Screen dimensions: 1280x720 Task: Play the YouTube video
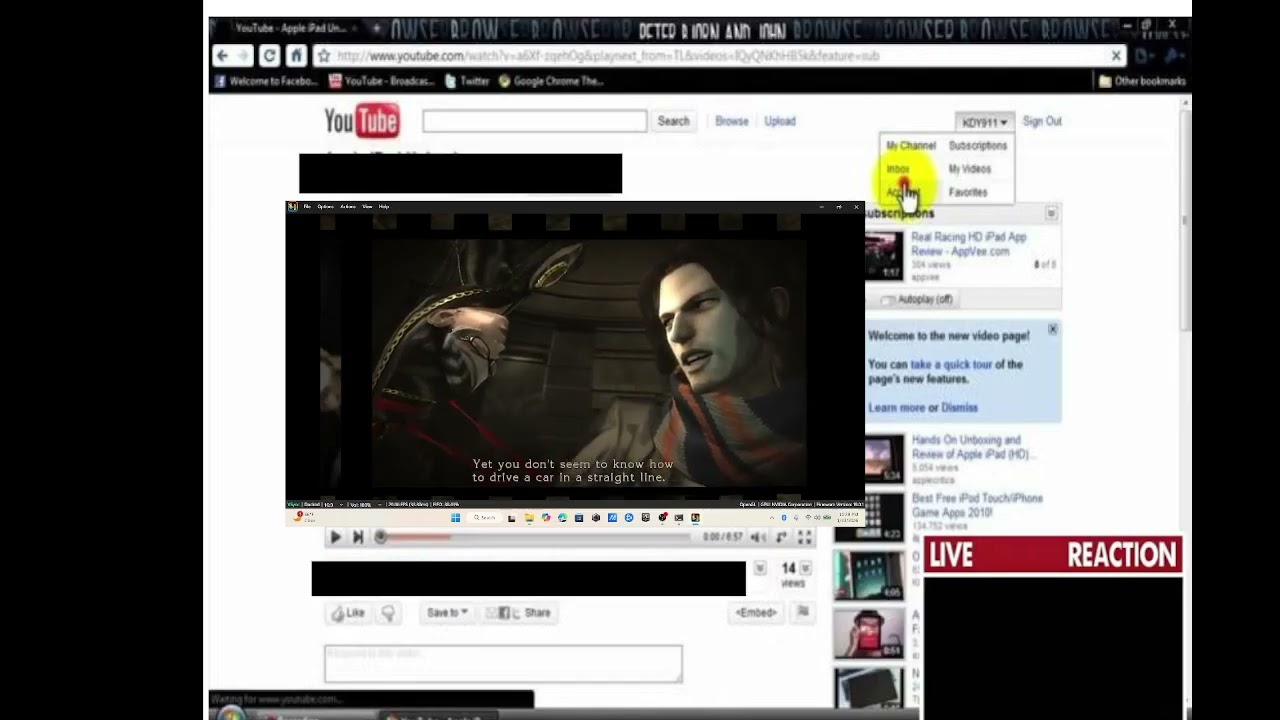pyautogui.click(x=335, y=537)
